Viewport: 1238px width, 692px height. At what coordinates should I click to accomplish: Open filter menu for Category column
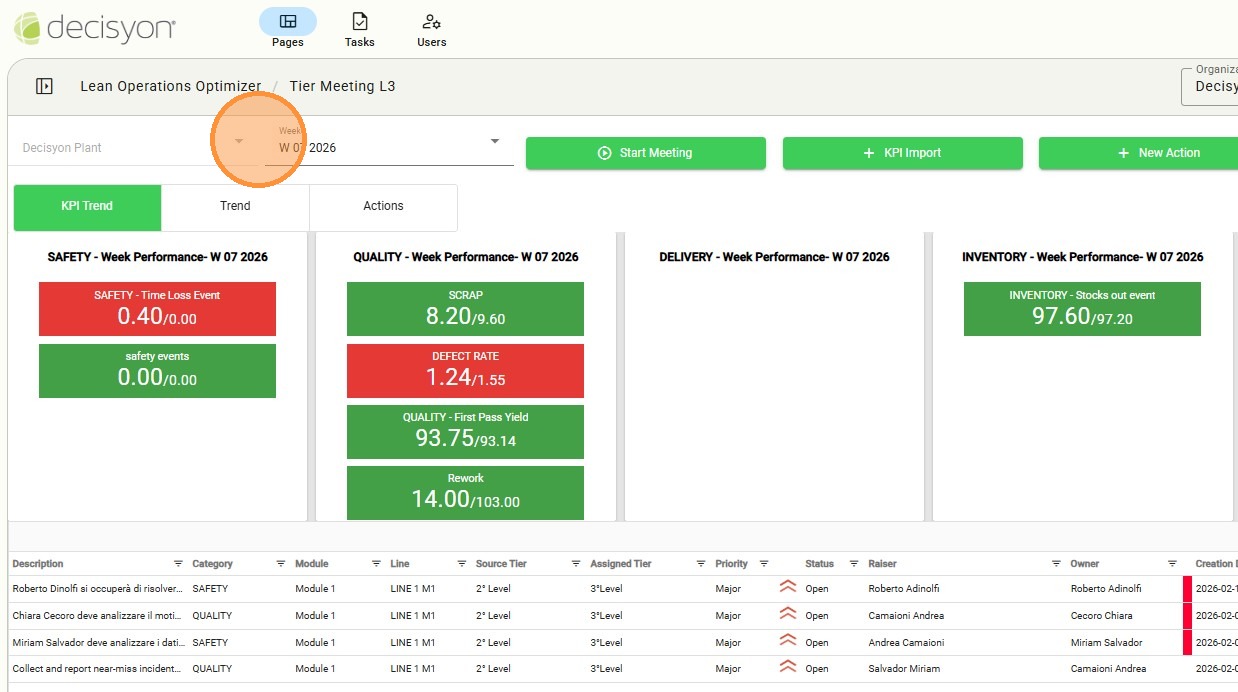pos(281,564)
